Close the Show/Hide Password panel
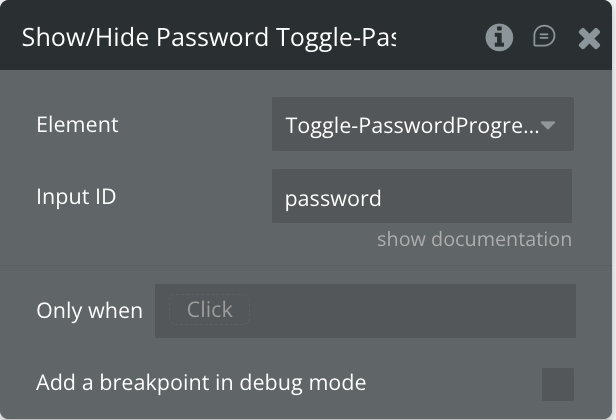616x420 pixels. [x=589, y=39]
